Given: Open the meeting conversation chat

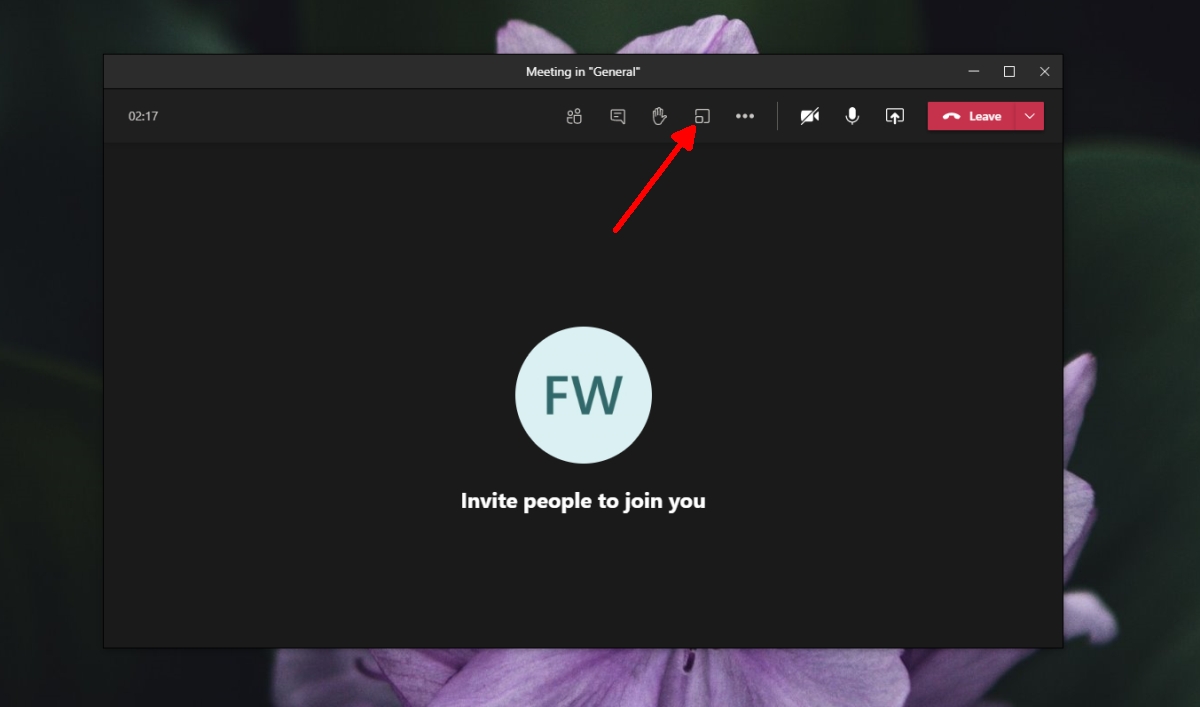Looking at the screenshot, I should coord(618,116).
